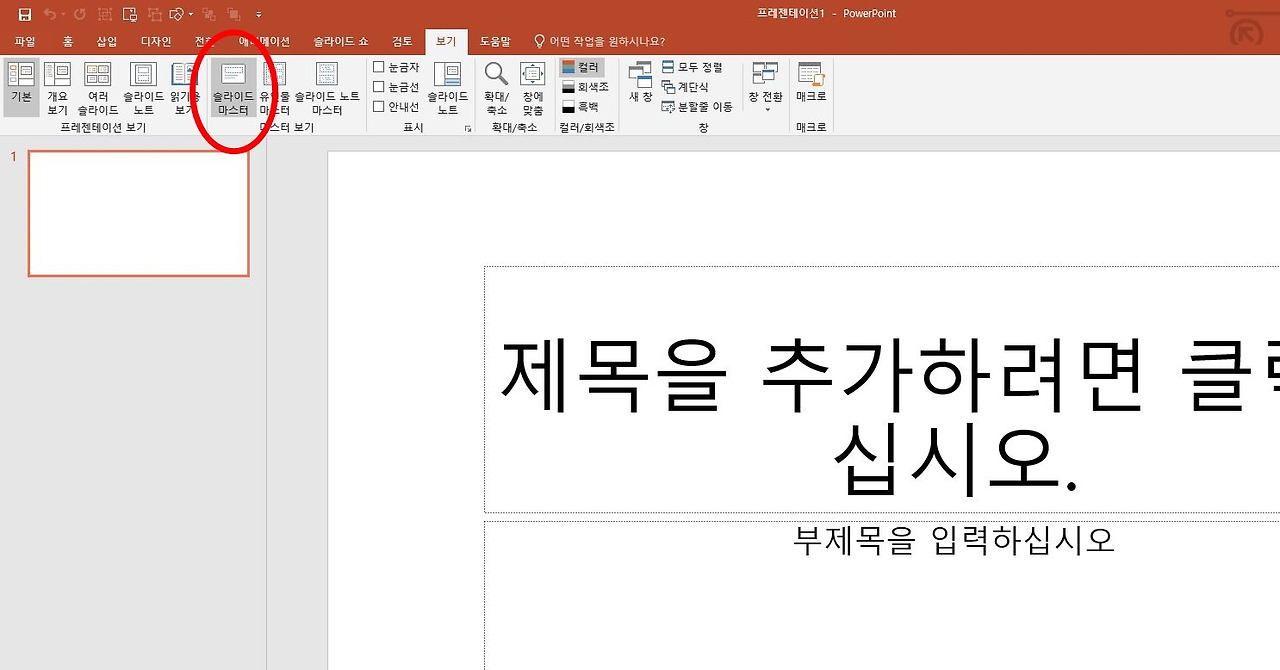Open the 창 전환 switch windows dropdown
Image resolution: width=1280 pixels, height=670 pixels.
point(766,87)
